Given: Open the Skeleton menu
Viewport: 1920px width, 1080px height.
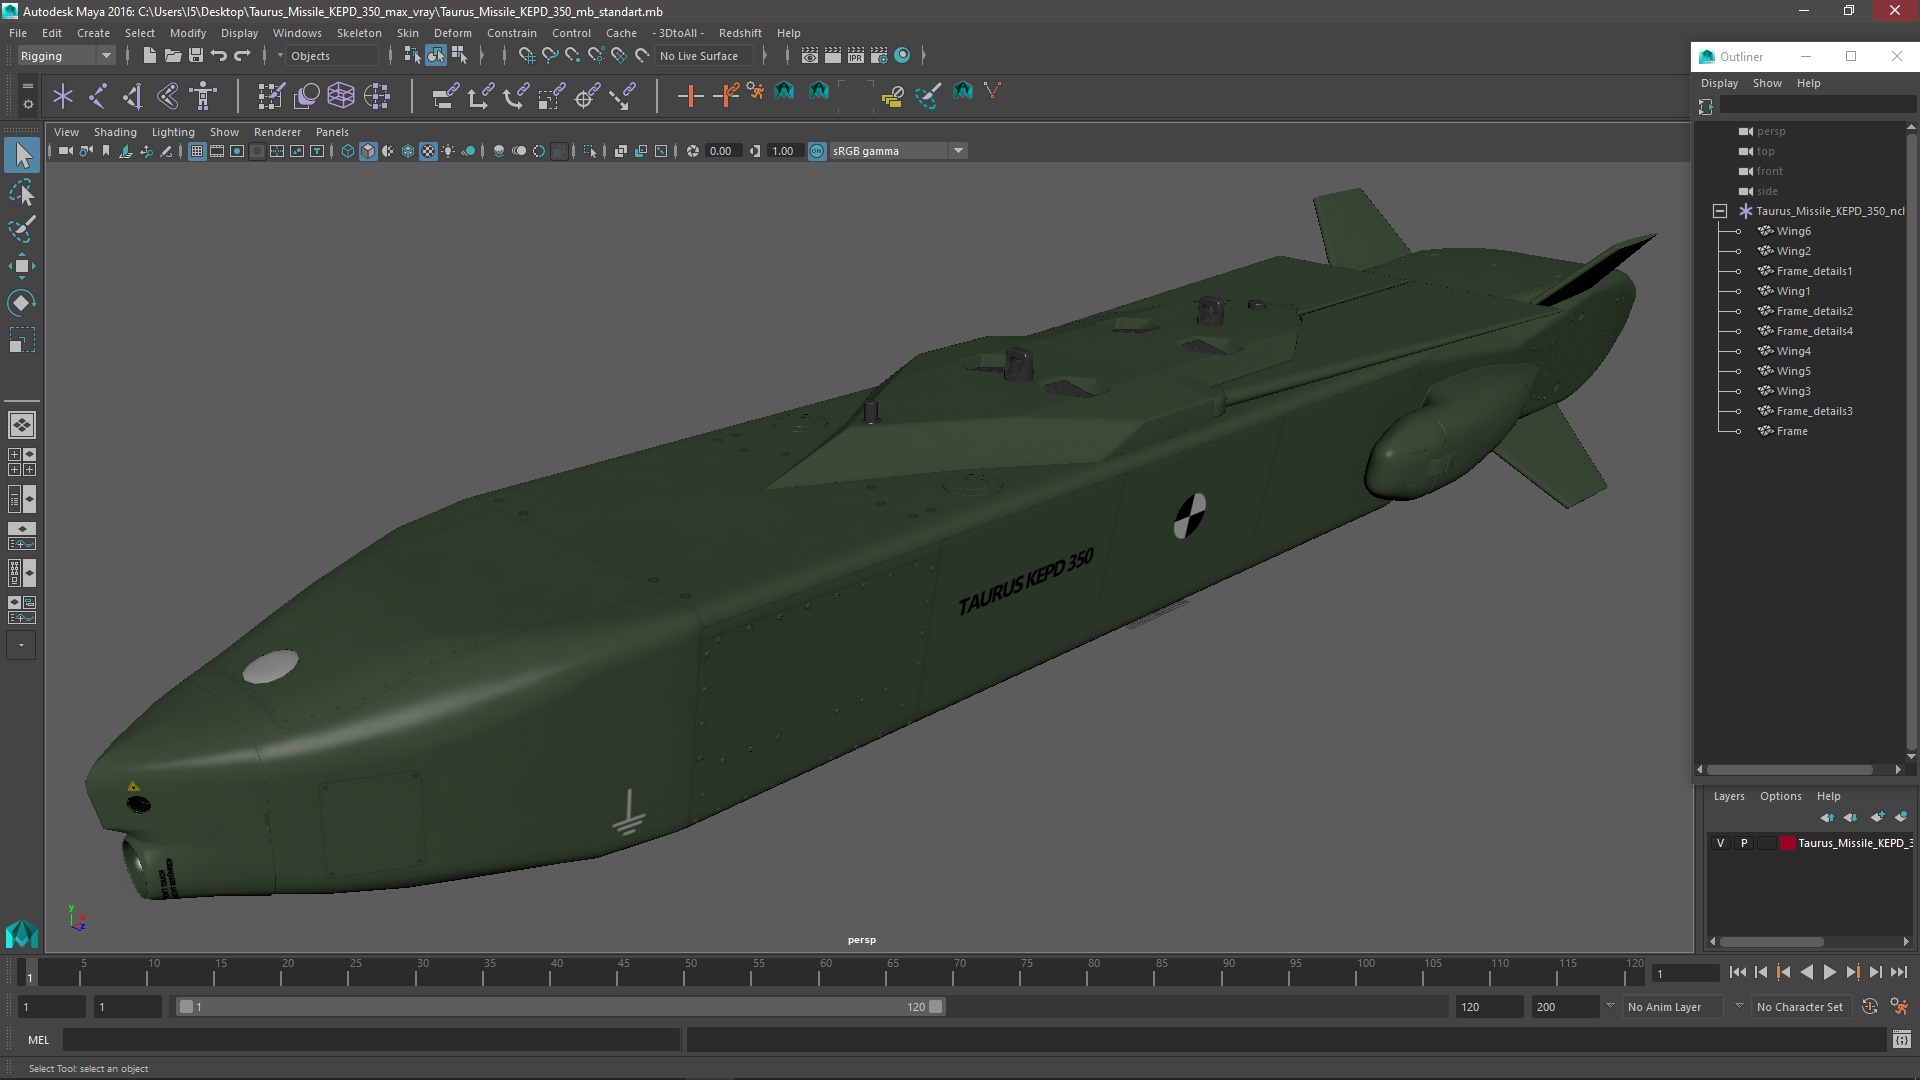Looking at the screenshot, I should [x=359, y=33].
